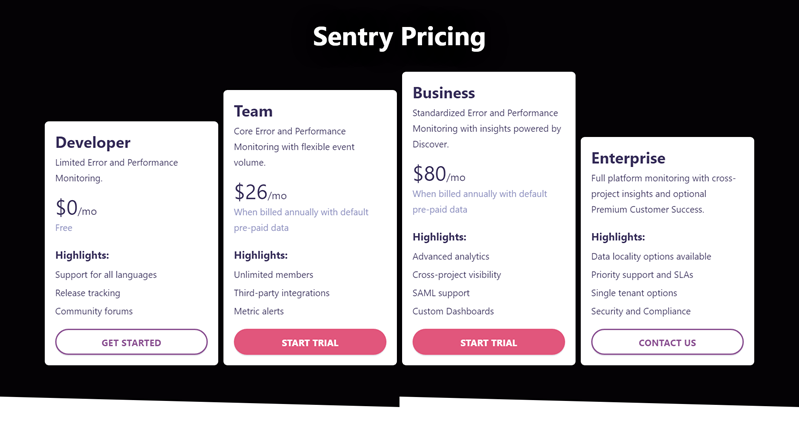
Task: Select the Team plan heading
Action: pos(253,111)
